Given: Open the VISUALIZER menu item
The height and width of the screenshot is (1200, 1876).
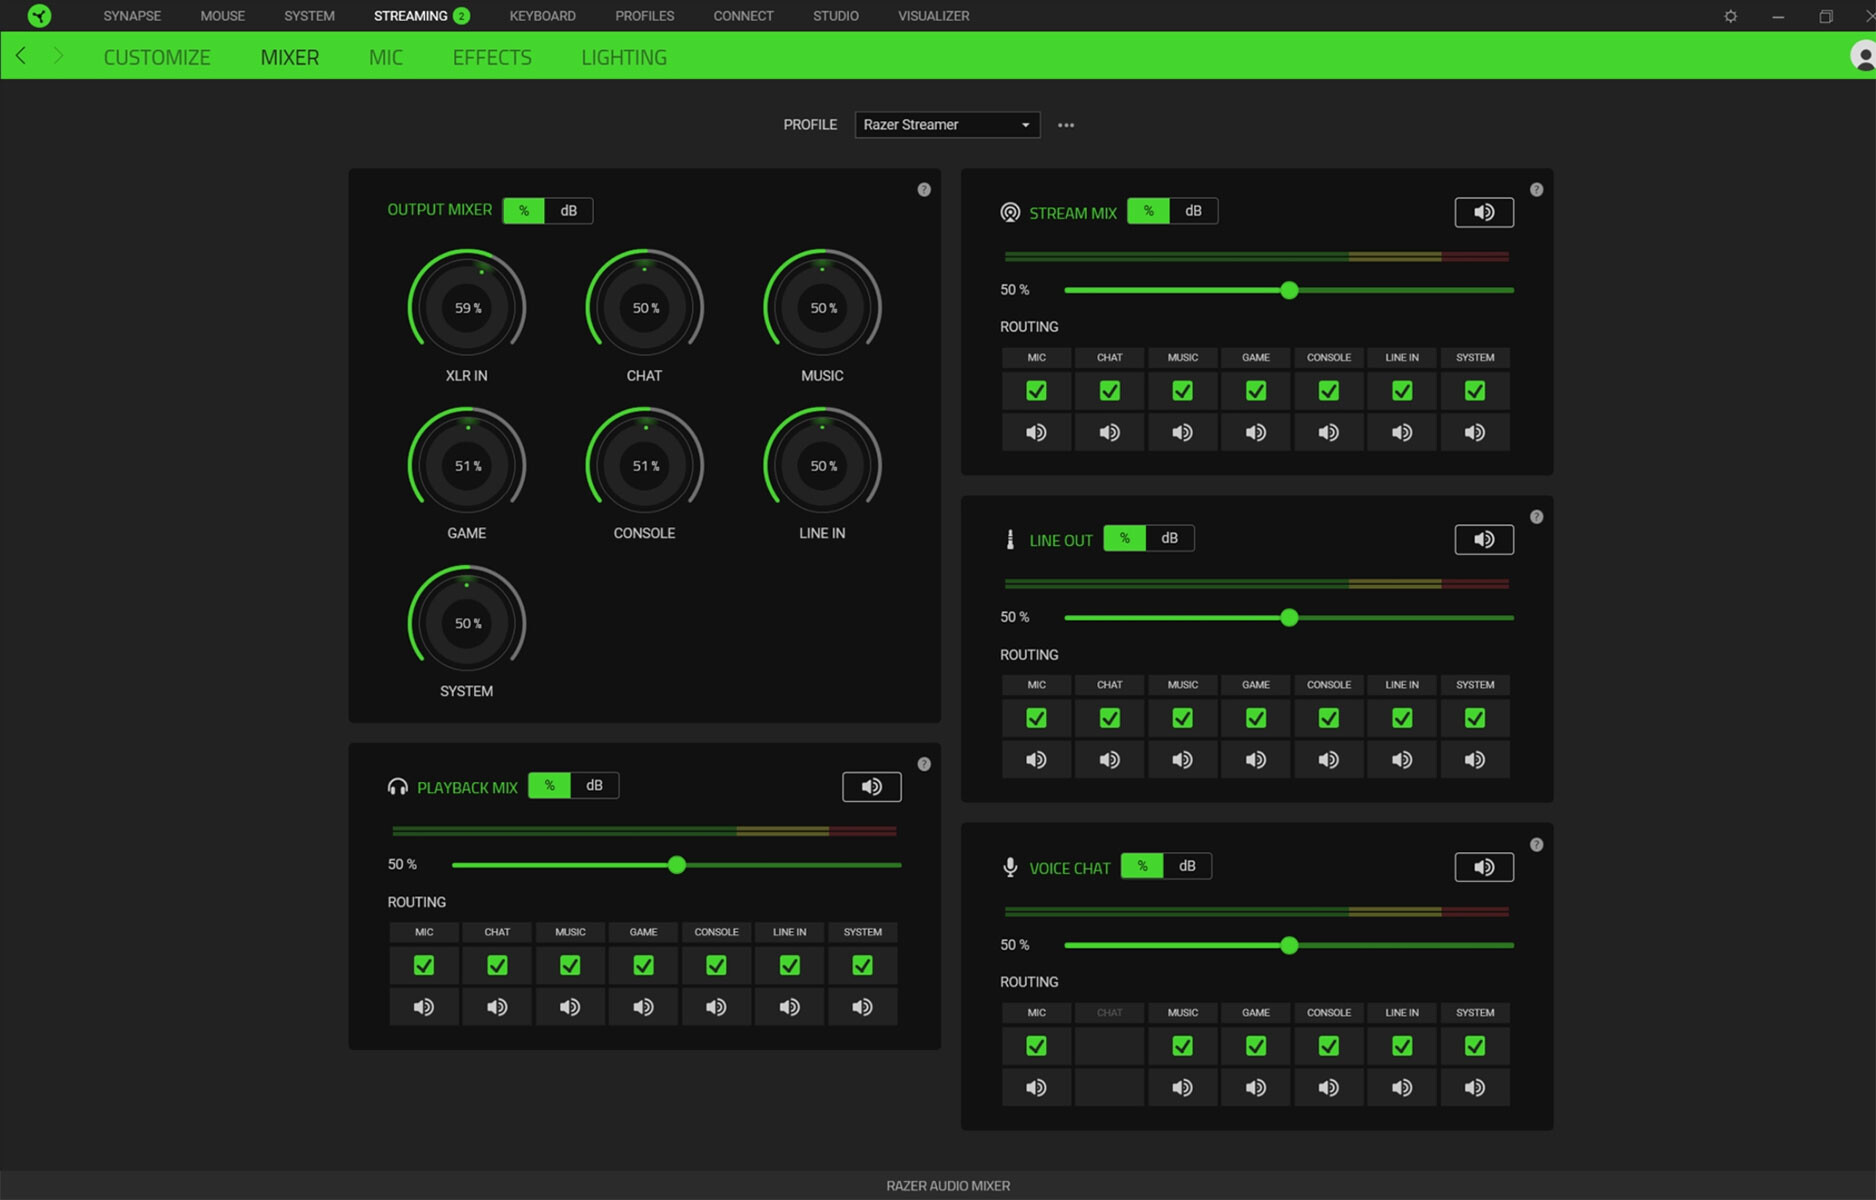Looking at the screenshot, I should pyautogui.click(x=933, y=15).
